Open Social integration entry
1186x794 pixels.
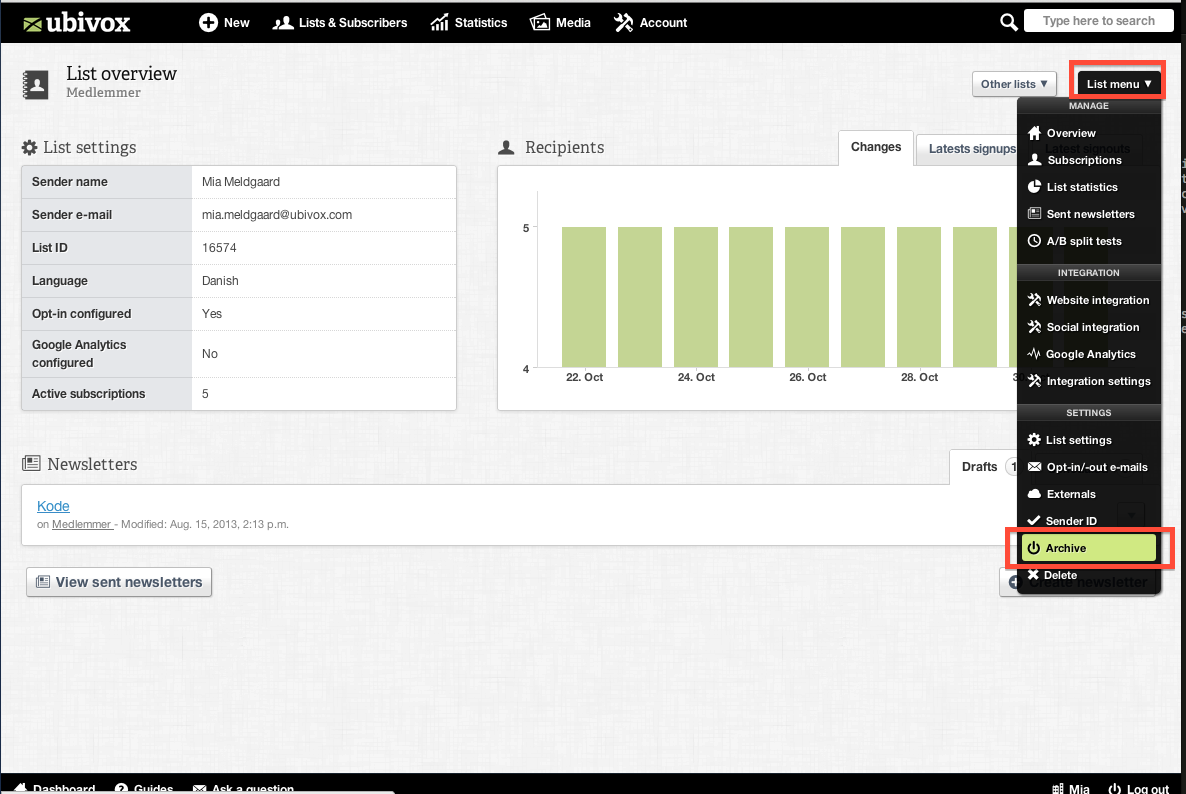1088,327
